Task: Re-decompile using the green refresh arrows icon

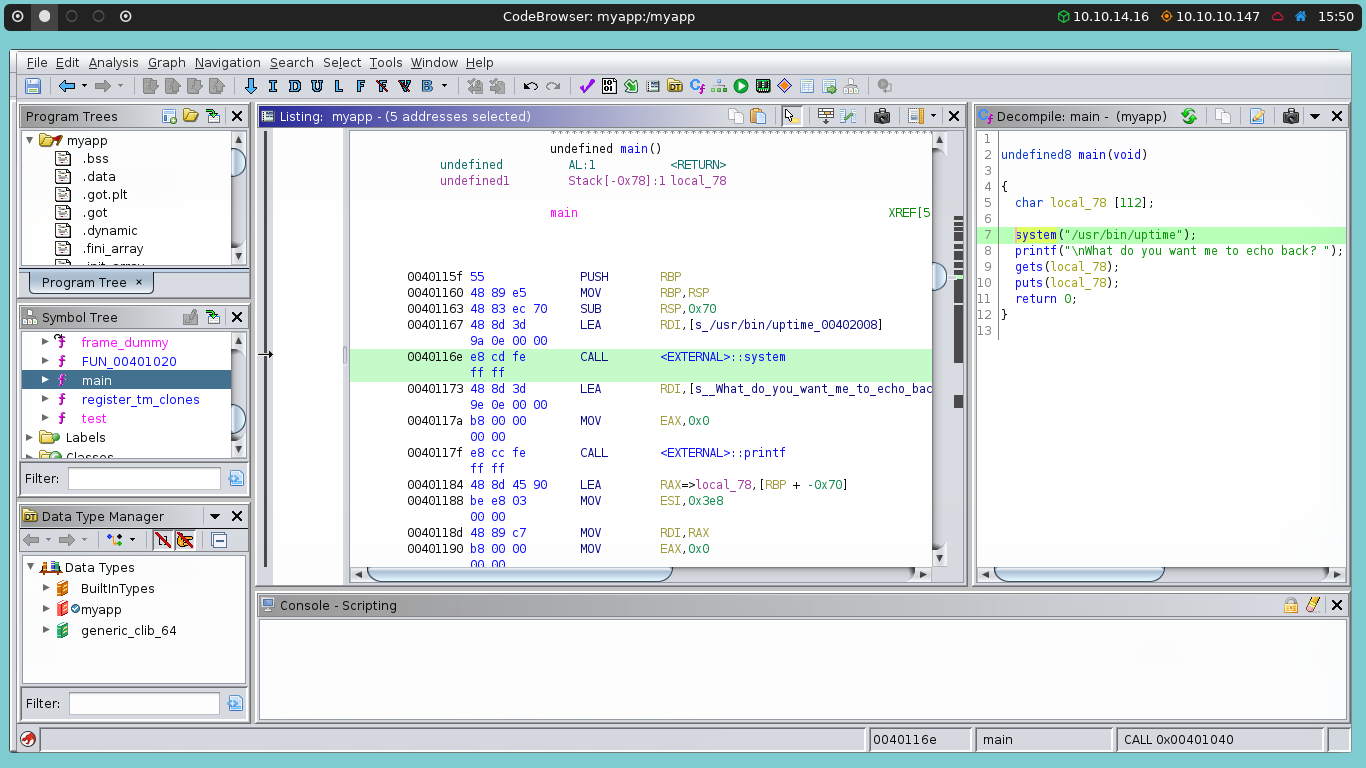Action: click(1189, 116)
